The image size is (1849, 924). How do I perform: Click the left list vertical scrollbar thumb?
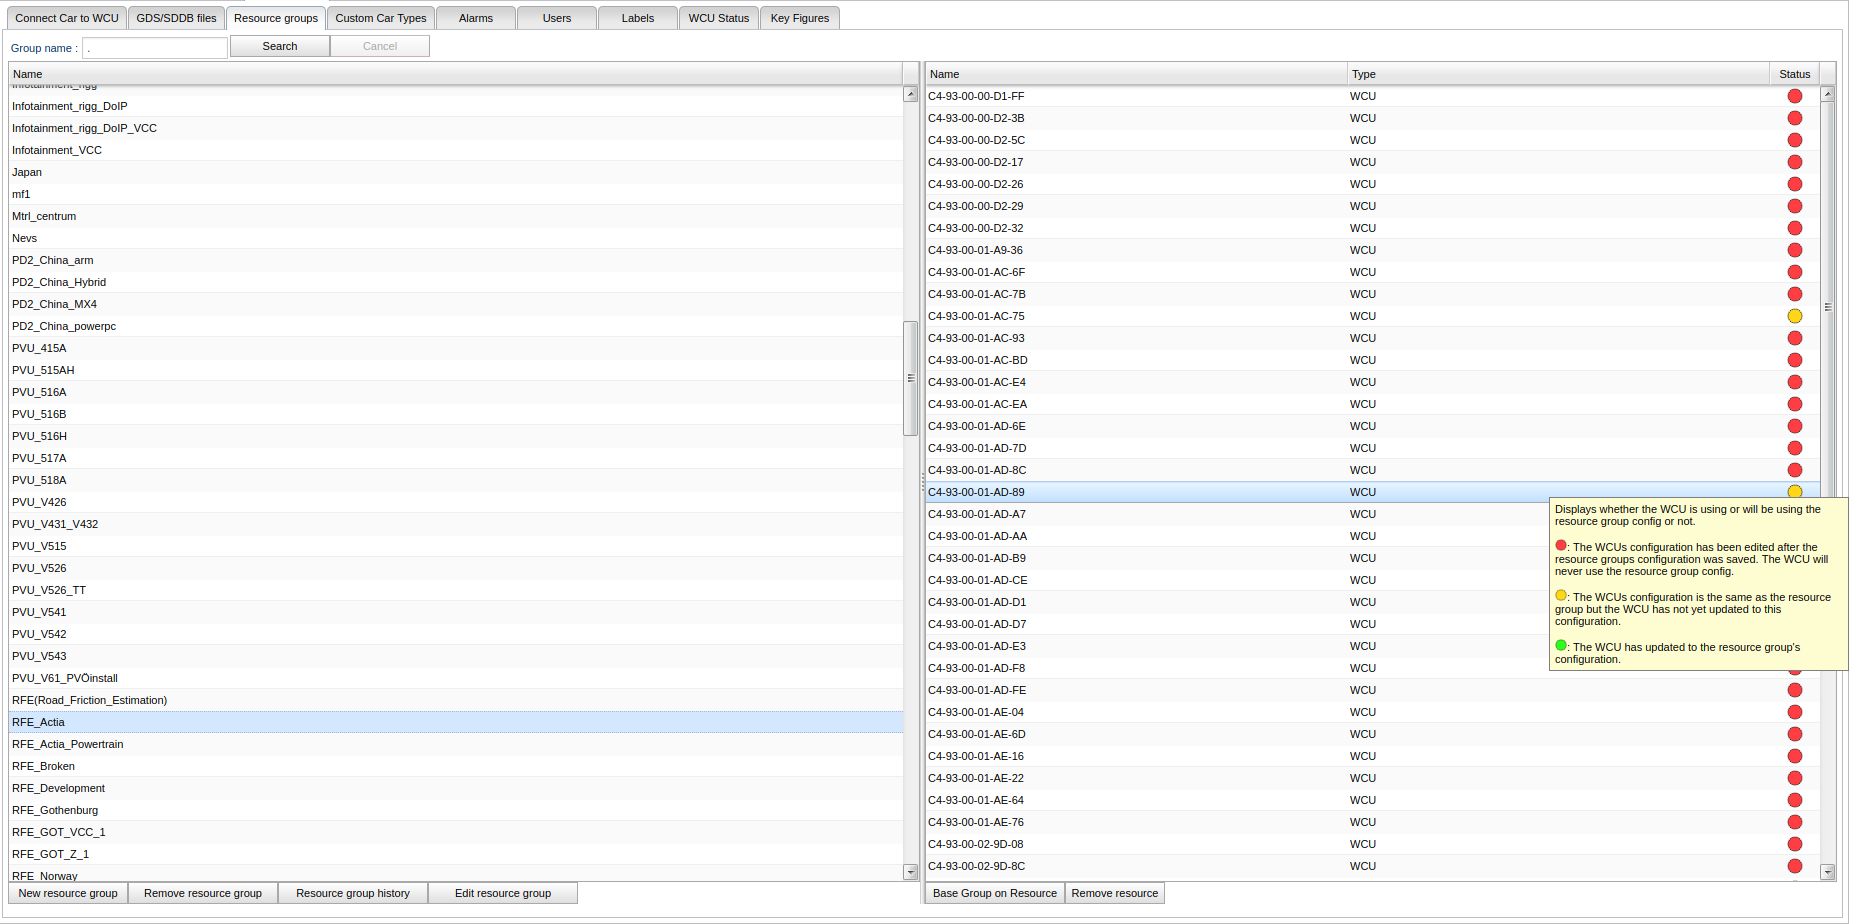[x=910, y=378]
